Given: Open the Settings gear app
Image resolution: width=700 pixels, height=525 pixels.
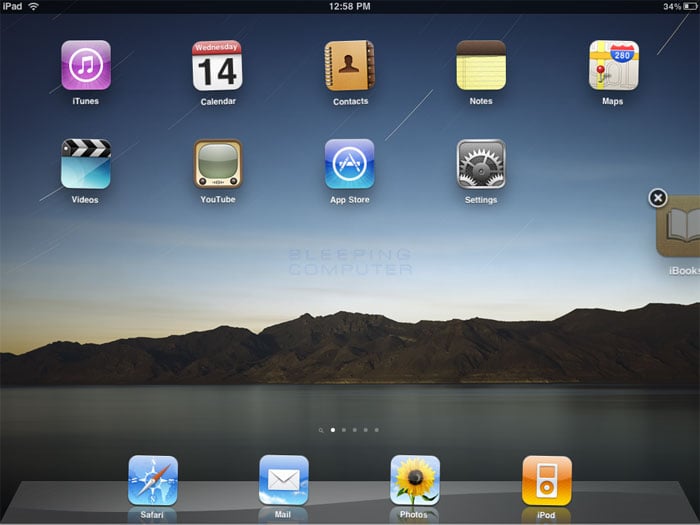Looking at the screenshot, I should (x=481, y=164).
